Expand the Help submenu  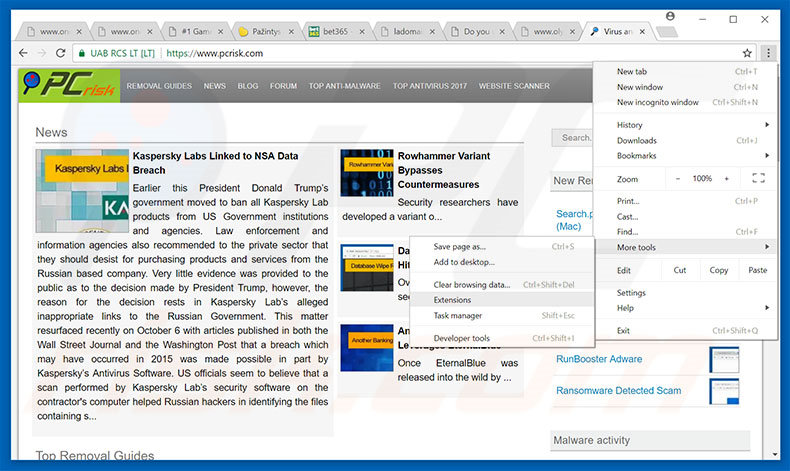(x=685, y=308)
